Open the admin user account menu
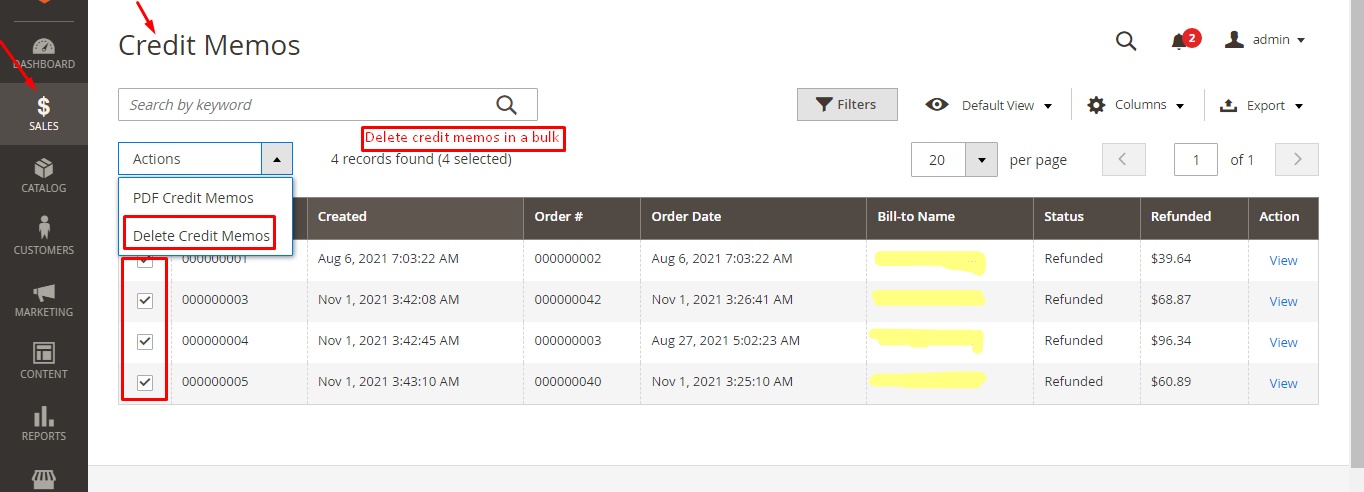The image size is (1364, 492). (1265, 40)
